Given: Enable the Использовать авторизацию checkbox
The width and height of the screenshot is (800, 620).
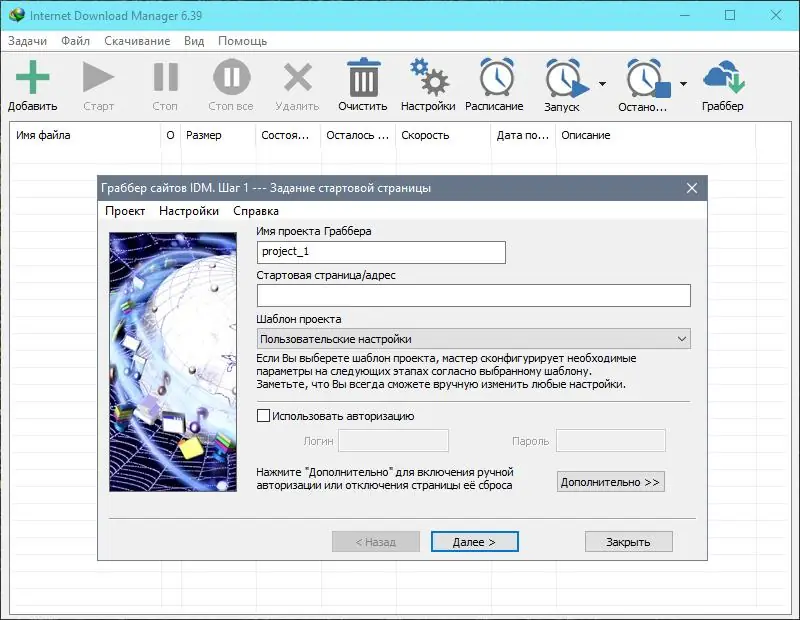Looking at the screenshot, I should click(263, 416).
